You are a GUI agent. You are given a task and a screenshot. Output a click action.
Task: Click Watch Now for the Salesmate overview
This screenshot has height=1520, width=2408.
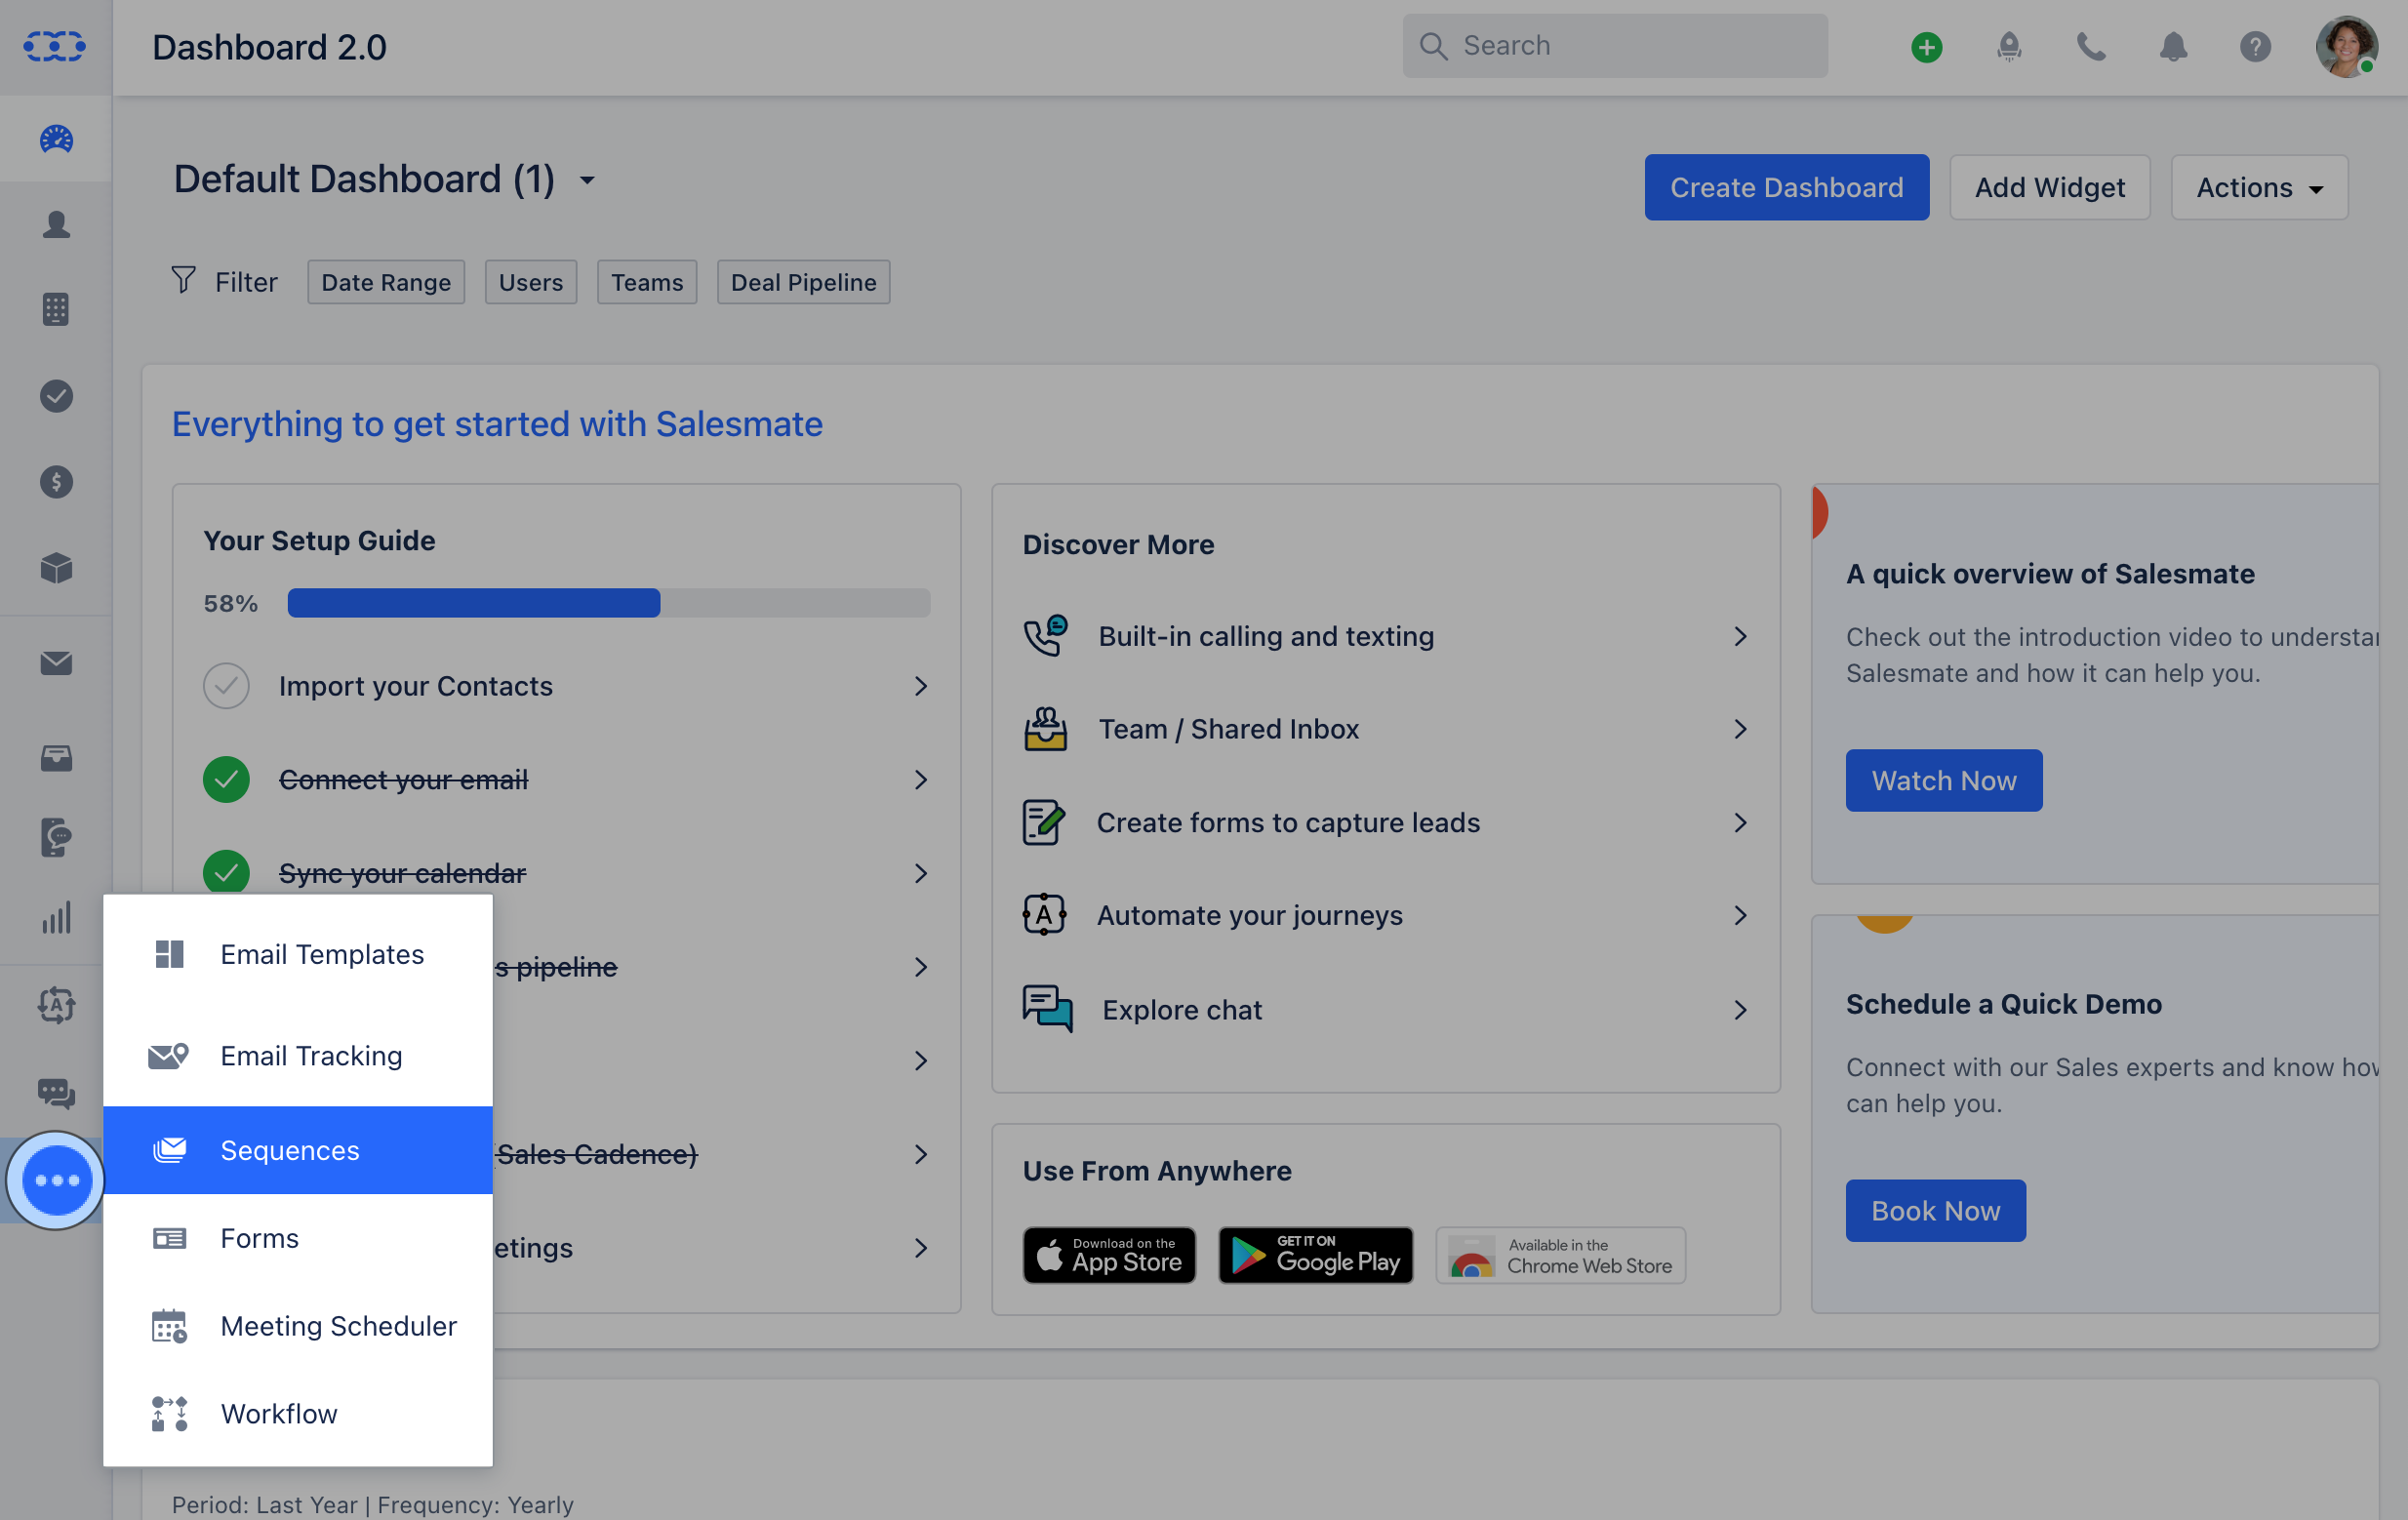(1943, 780)
